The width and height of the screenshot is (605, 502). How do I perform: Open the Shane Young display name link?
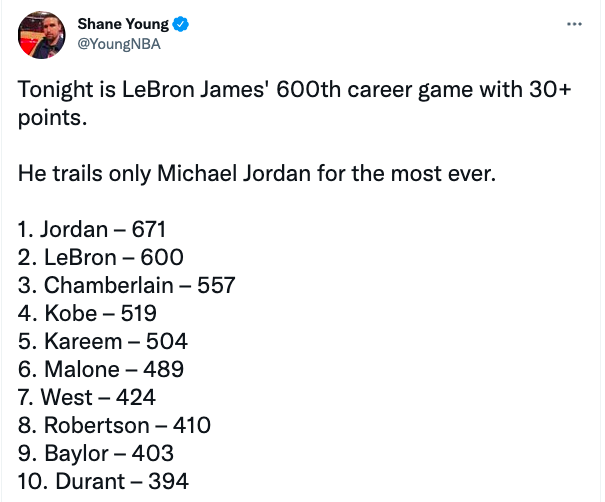click(x=123, y=24)
